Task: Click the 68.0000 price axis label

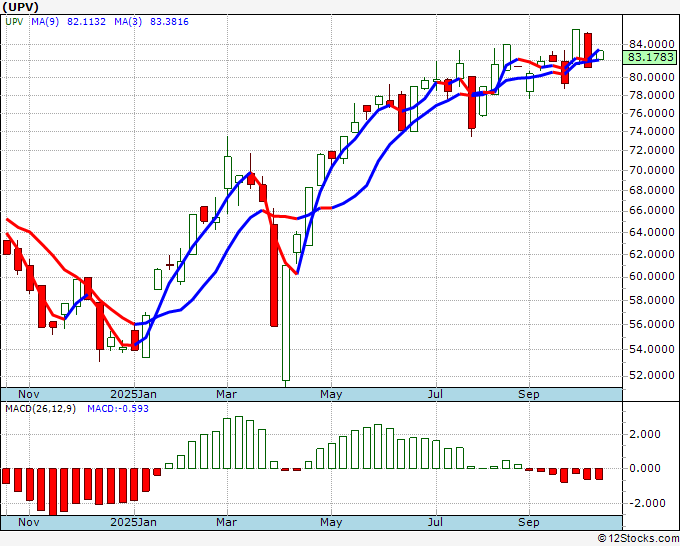Action: (x=652, y=190)
